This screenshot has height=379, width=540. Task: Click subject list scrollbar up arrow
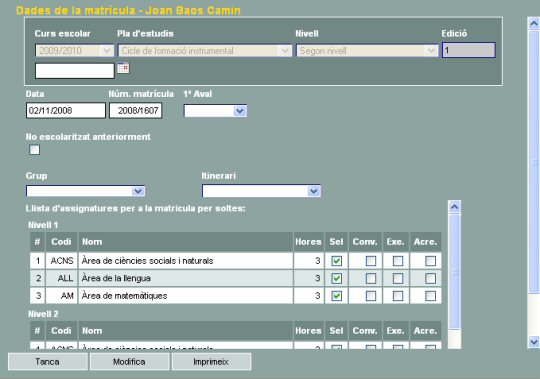click(x=455, y=207)
